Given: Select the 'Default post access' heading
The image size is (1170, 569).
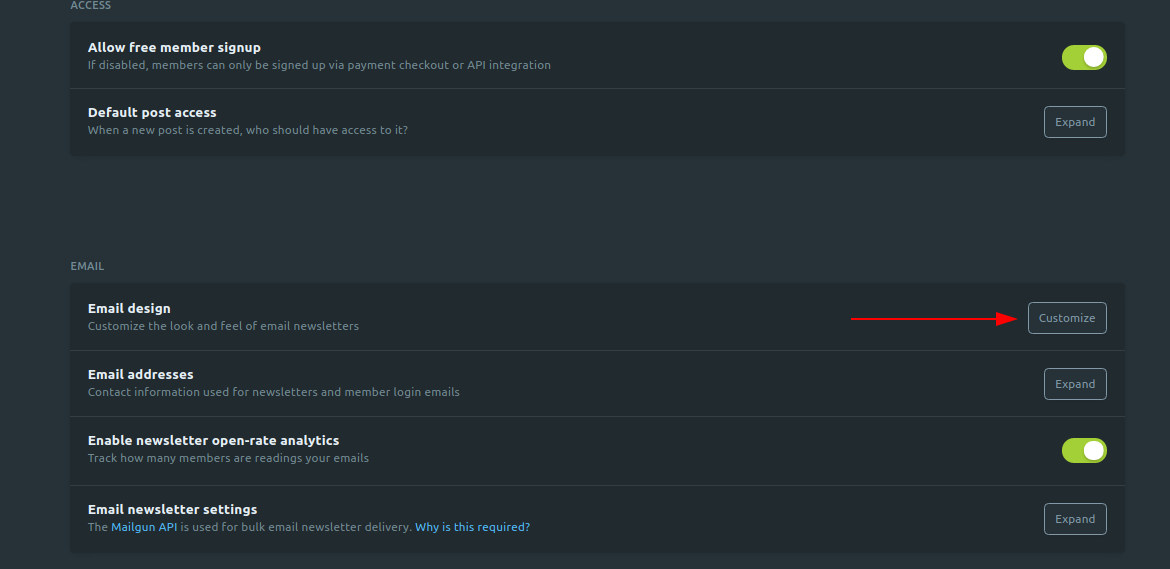Looking at the screenshot, I should (x=152, y=113).
